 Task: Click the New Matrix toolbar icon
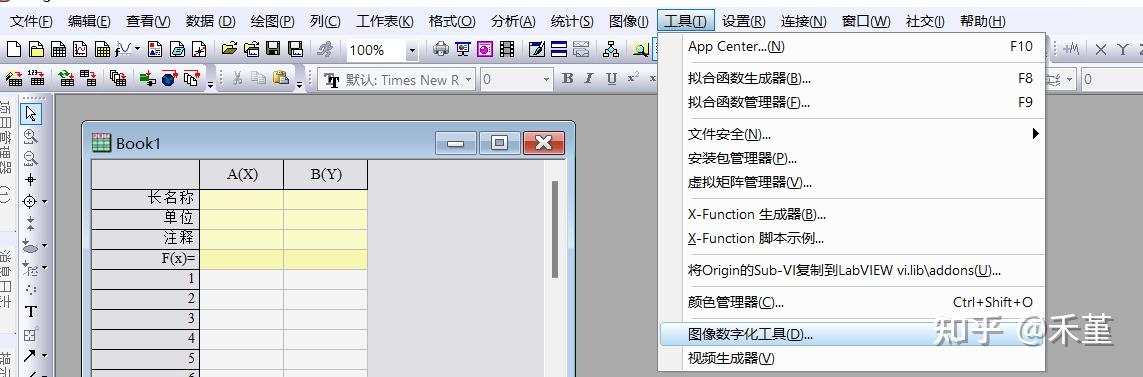(103, 50)
